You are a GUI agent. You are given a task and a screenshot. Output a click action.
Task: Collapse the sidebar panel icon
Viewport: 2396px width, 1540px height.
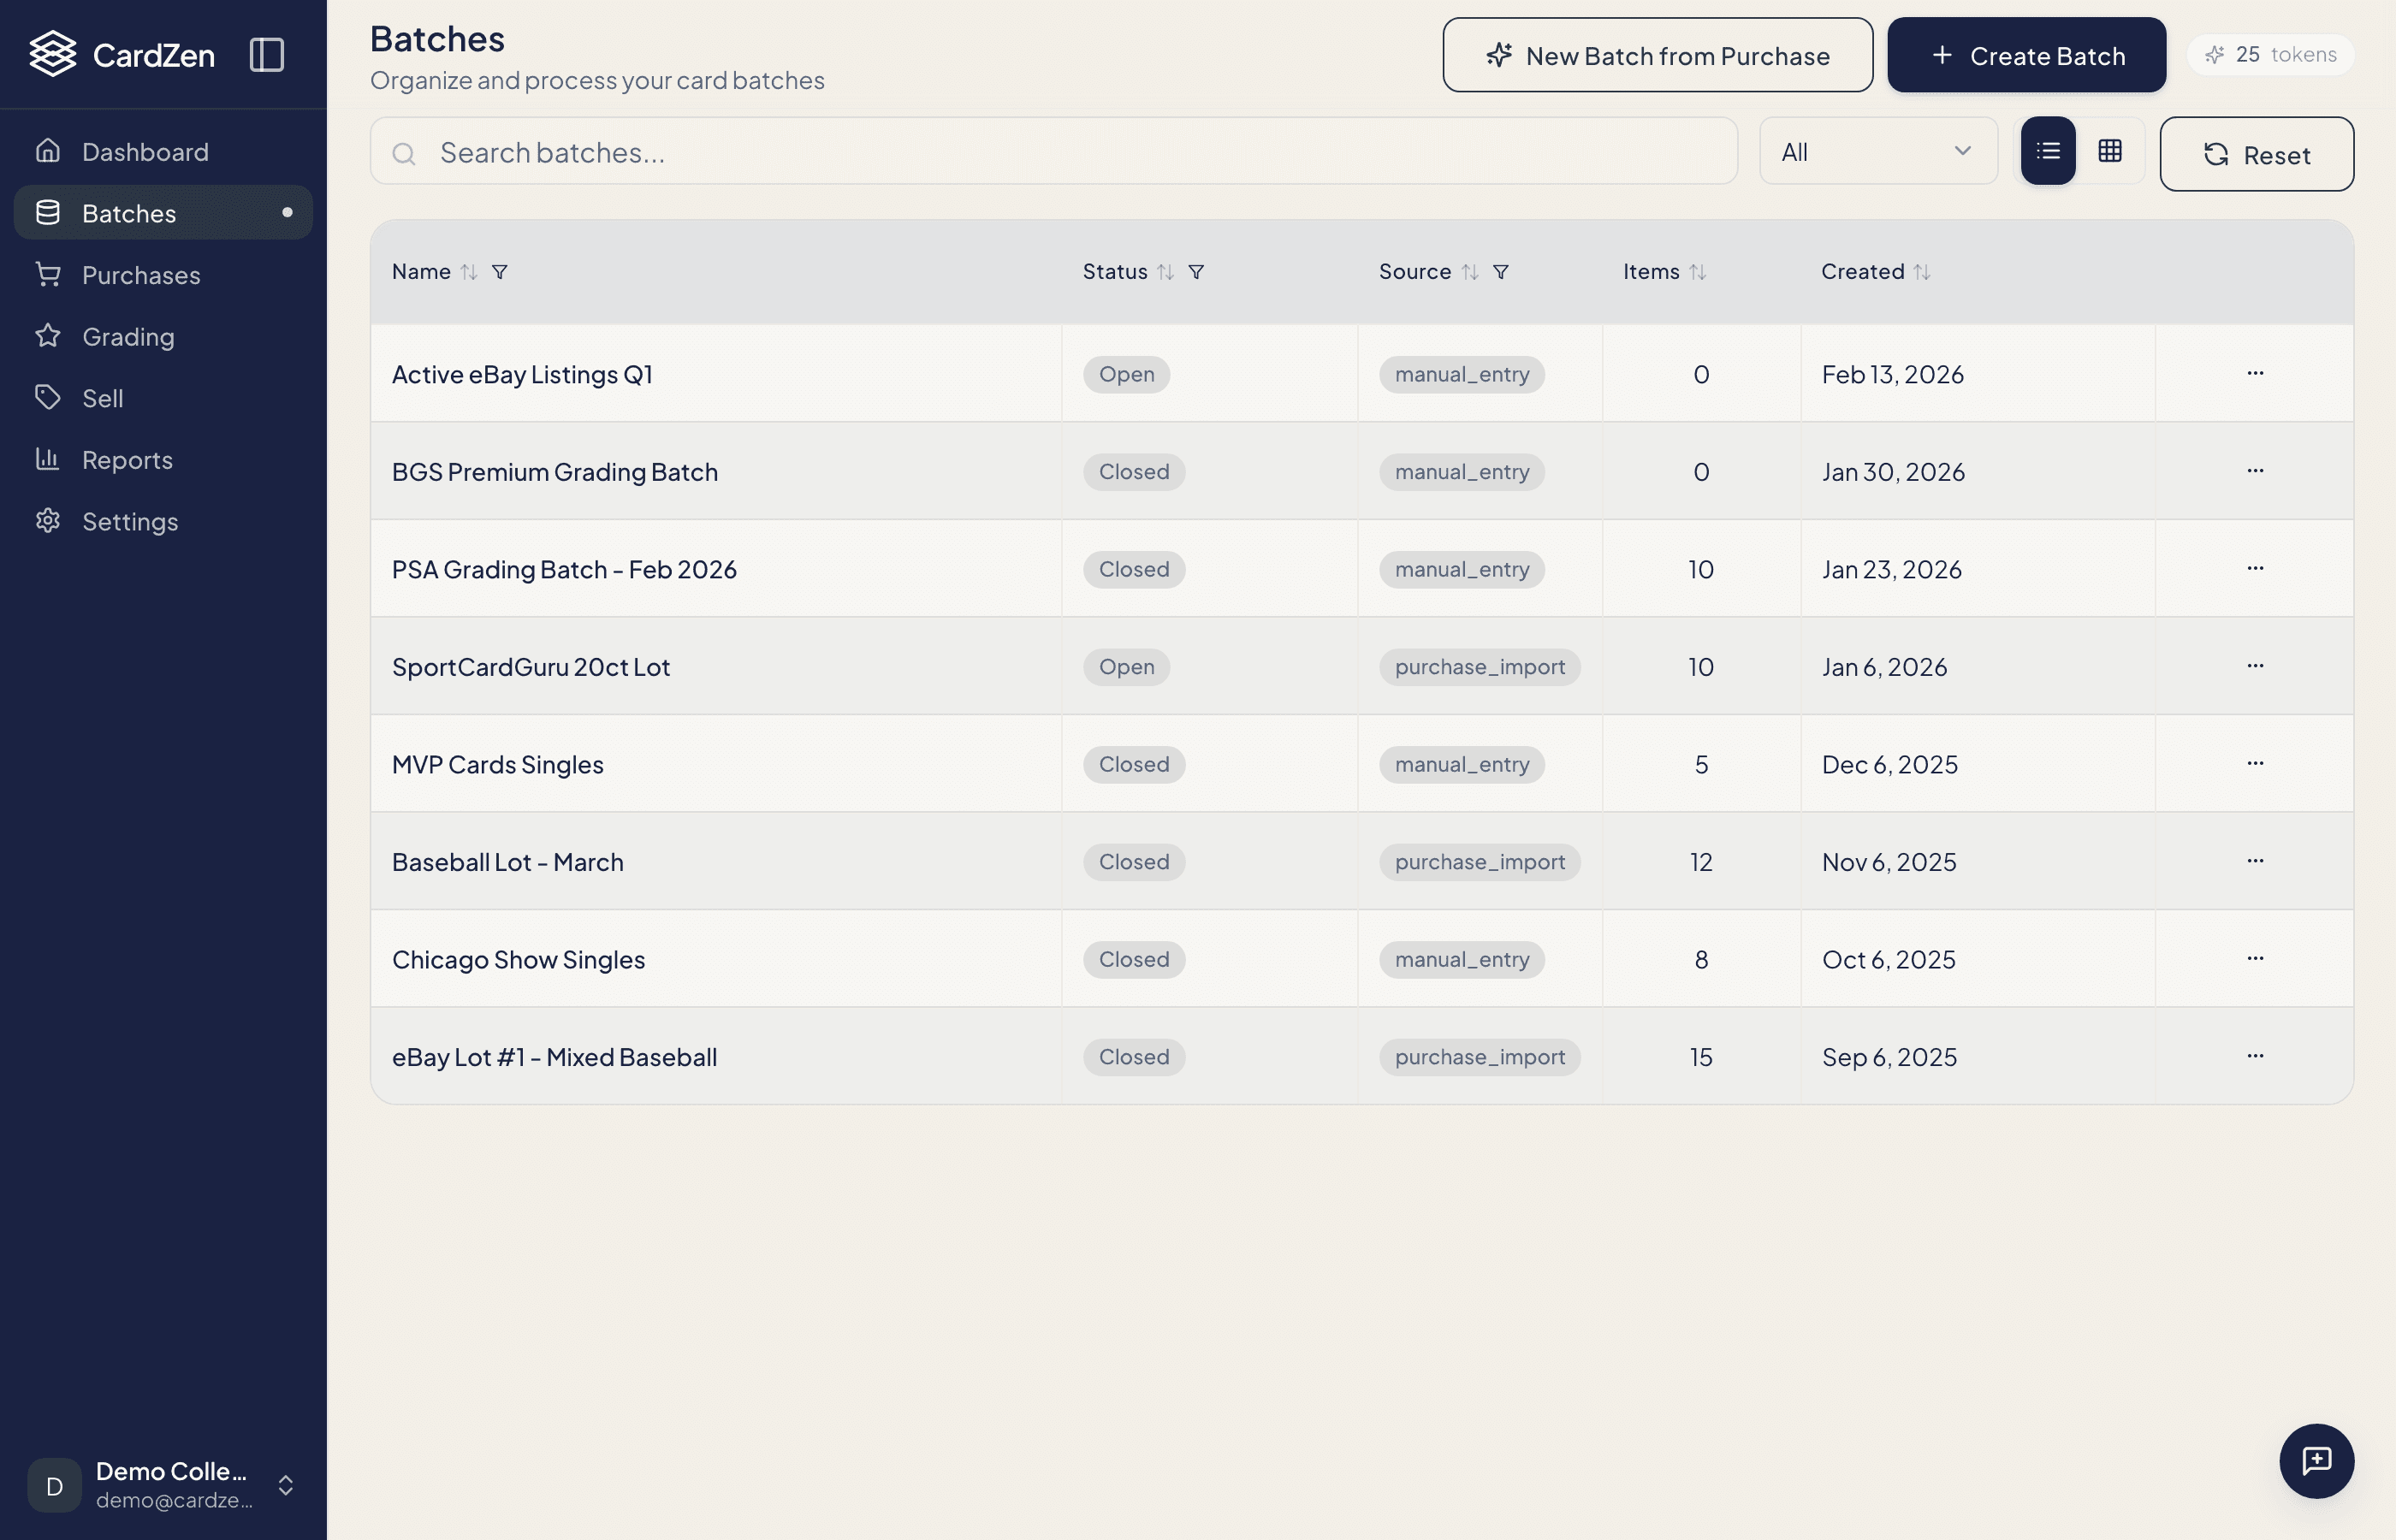coord(266,54)
